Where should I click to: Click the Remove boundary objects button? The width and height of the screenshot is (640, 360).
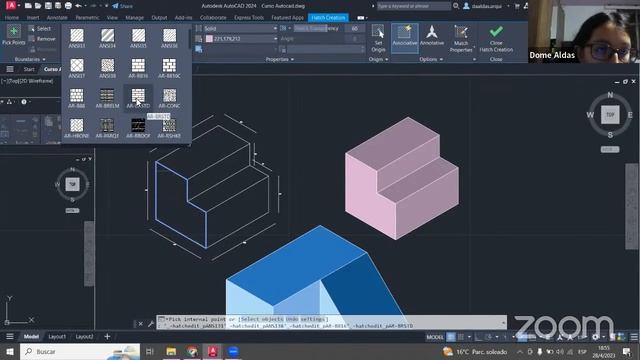[42, 39]
